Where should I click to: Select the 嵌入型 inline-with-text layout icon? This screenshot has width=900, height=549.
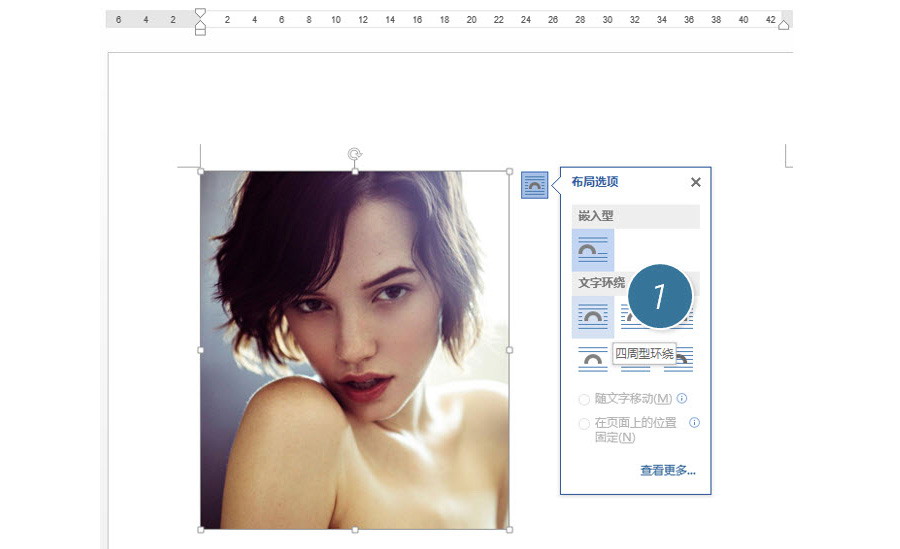click(x=593, y=250)
